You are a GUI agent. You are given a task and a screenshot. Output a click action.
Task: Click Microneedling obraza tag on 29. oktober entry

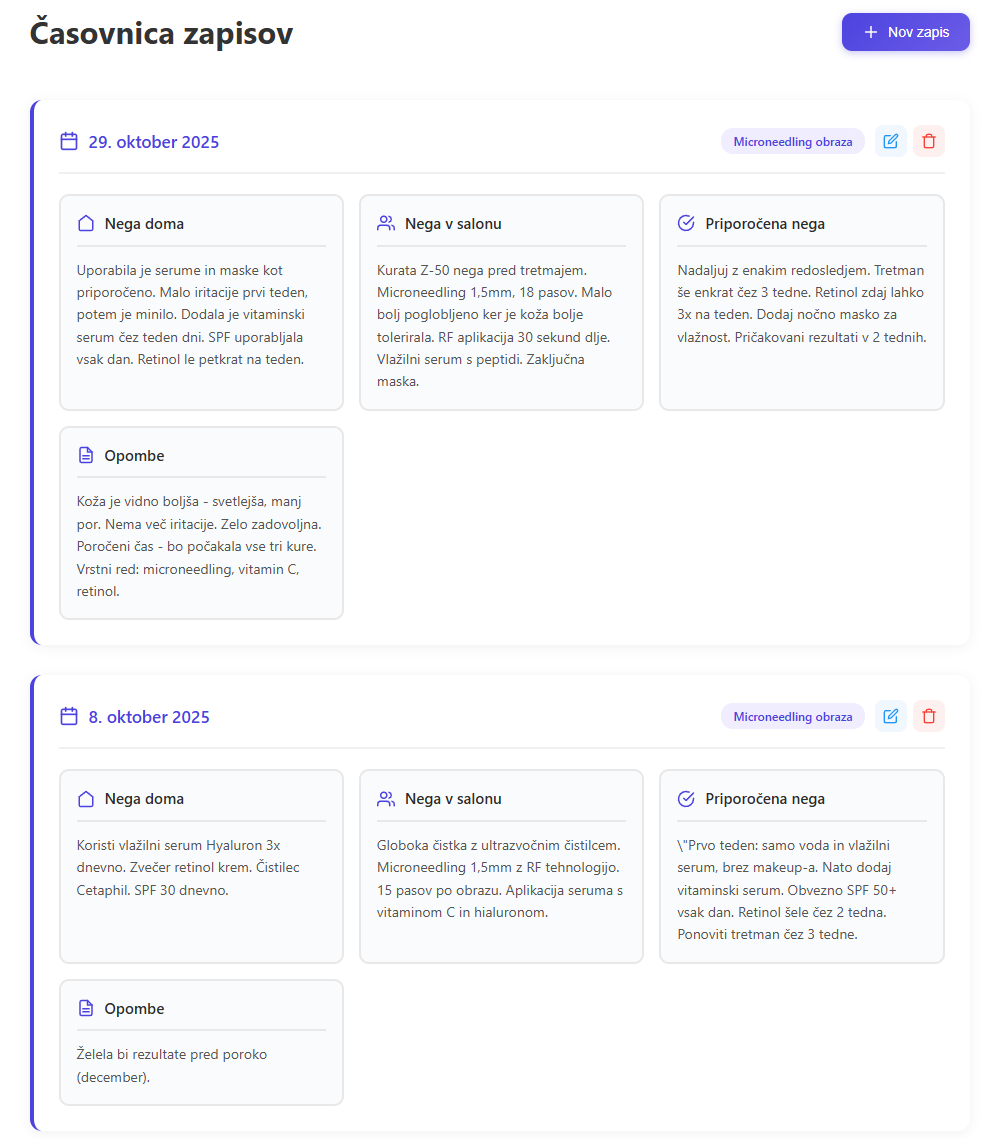point(793,142)
